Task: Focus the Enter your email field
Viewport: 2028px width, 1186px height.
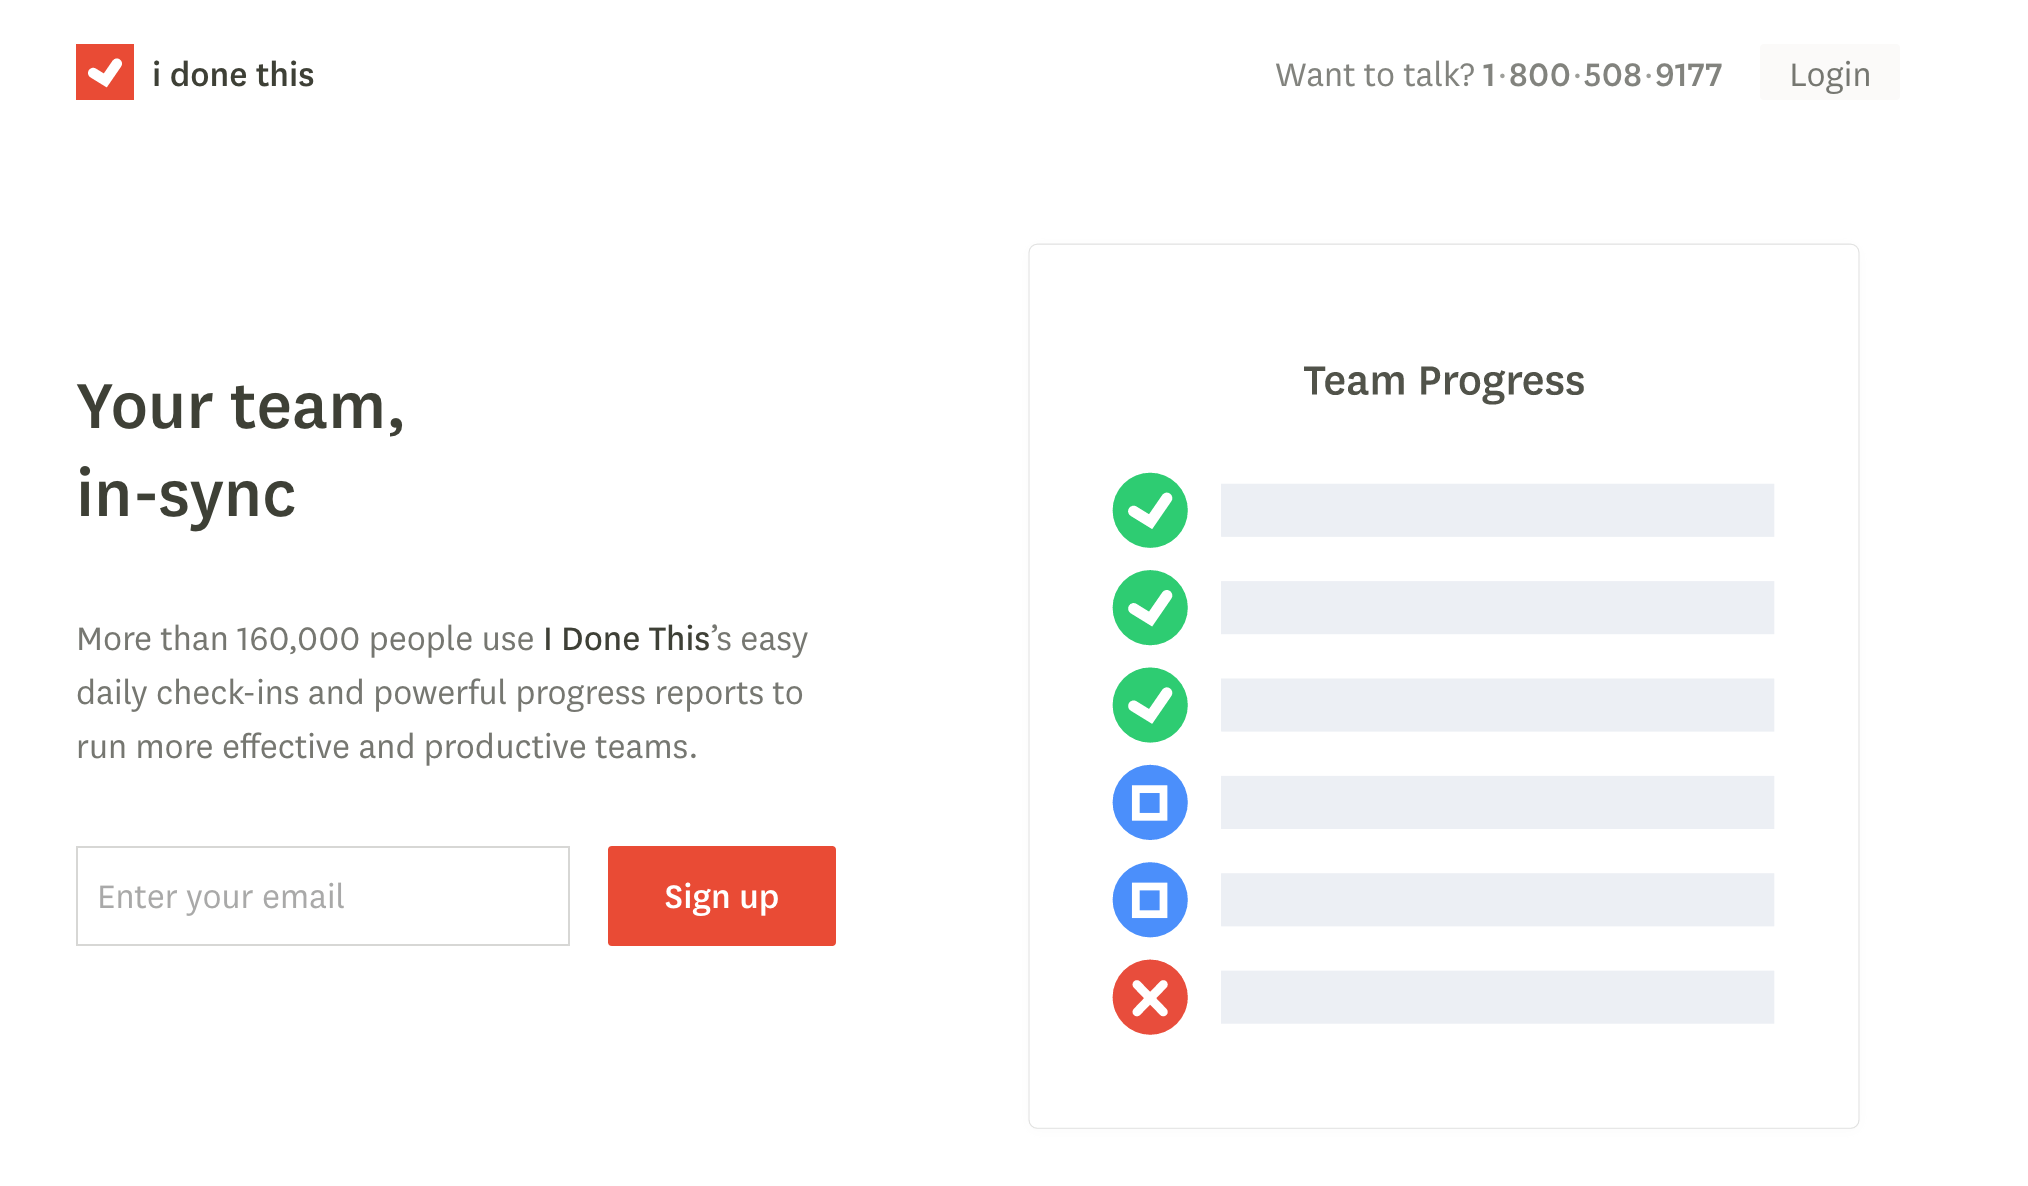Action: (x=323, y=896)
